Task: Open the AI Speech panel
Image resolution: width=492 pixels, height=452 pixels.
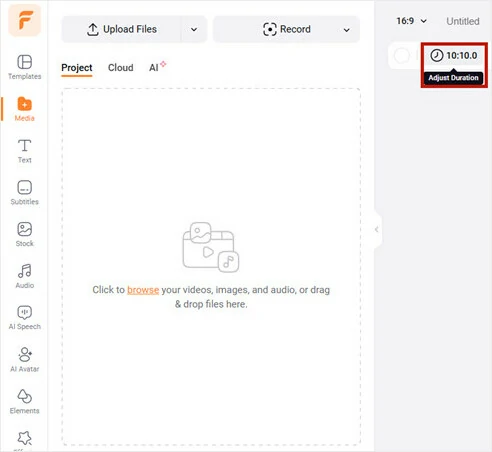Action: pos(24,318)
